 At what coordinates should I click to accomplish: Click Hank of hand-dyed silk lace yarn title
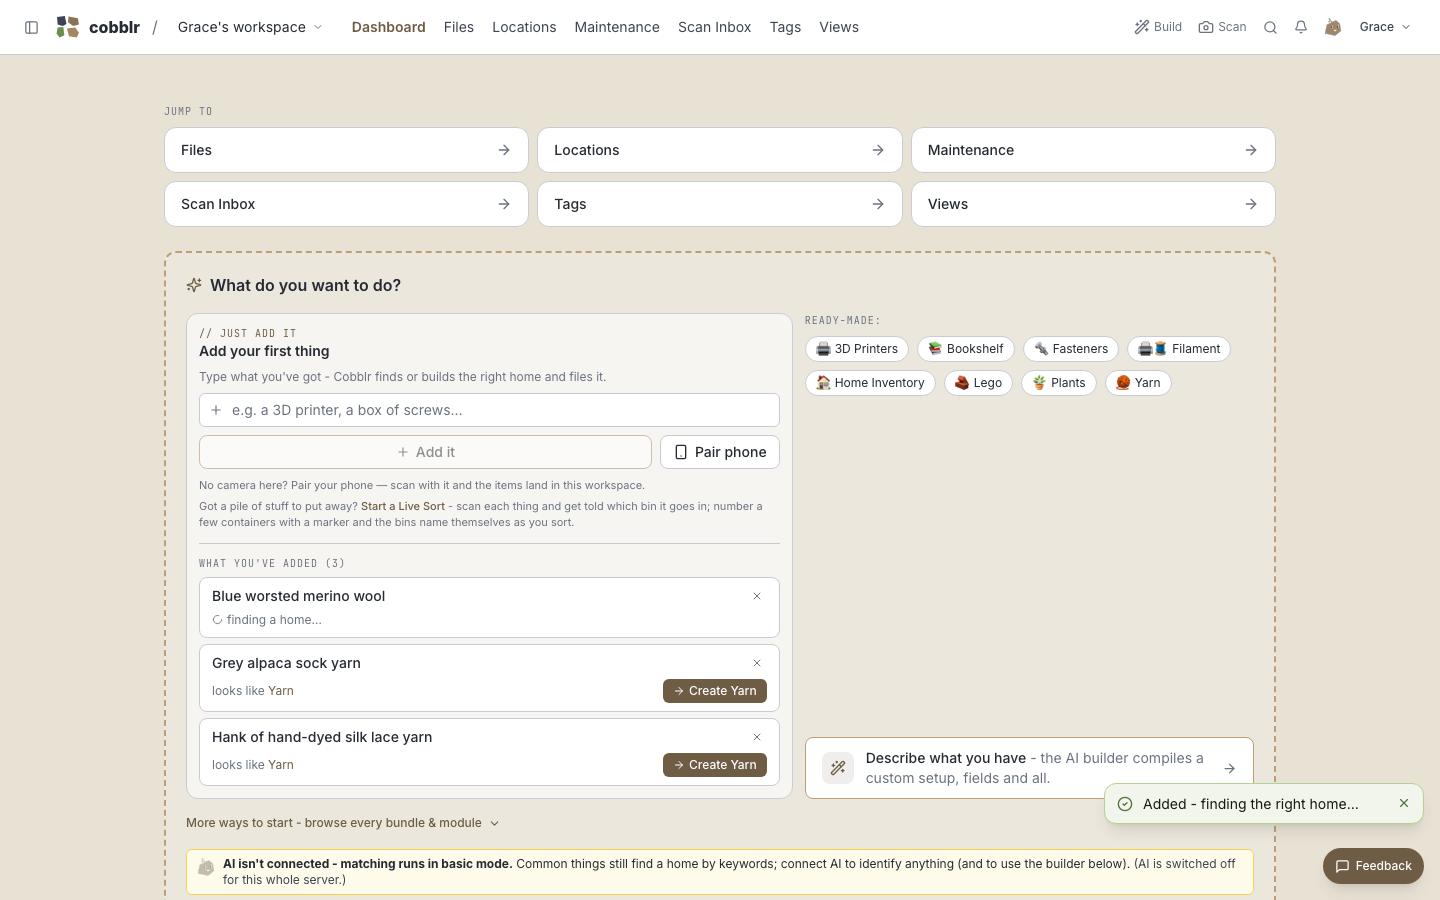click(322, 737)
